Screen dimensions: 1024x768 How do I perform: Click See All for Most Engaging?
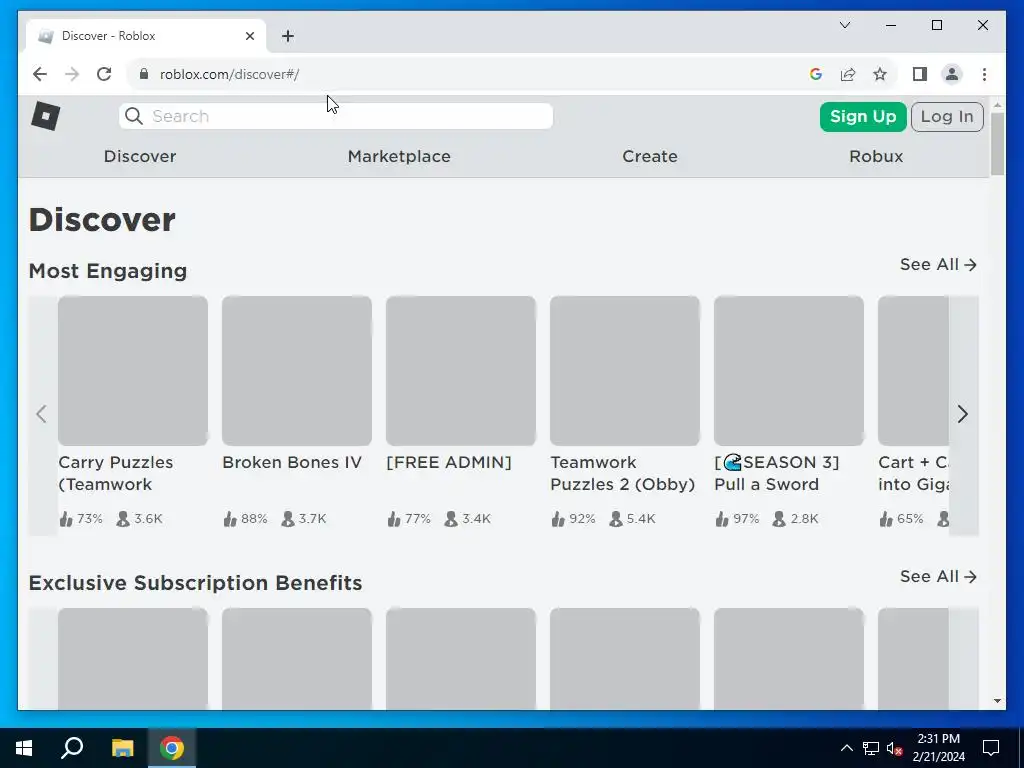coord(938,264)
